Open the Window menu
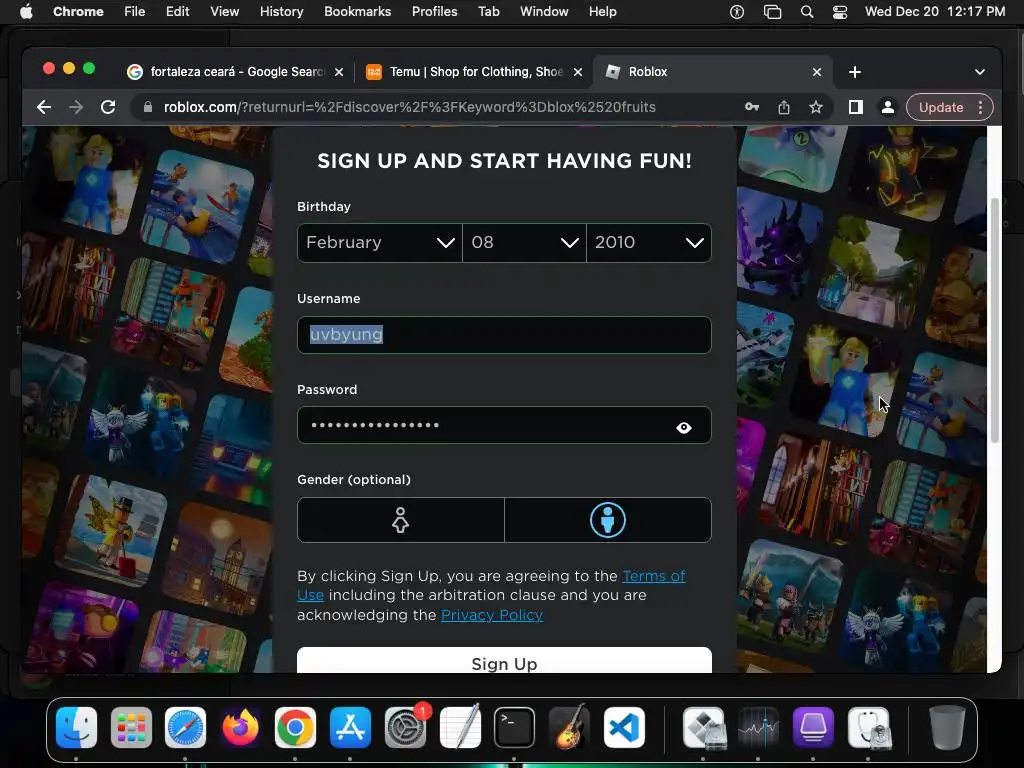 [x=544, y=12]
